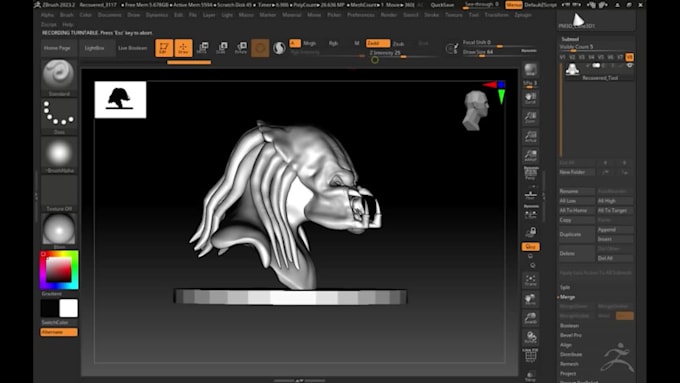Select the Move transform tool in top shelf
This screenshot has height=383, width=680.
[202, 48]
